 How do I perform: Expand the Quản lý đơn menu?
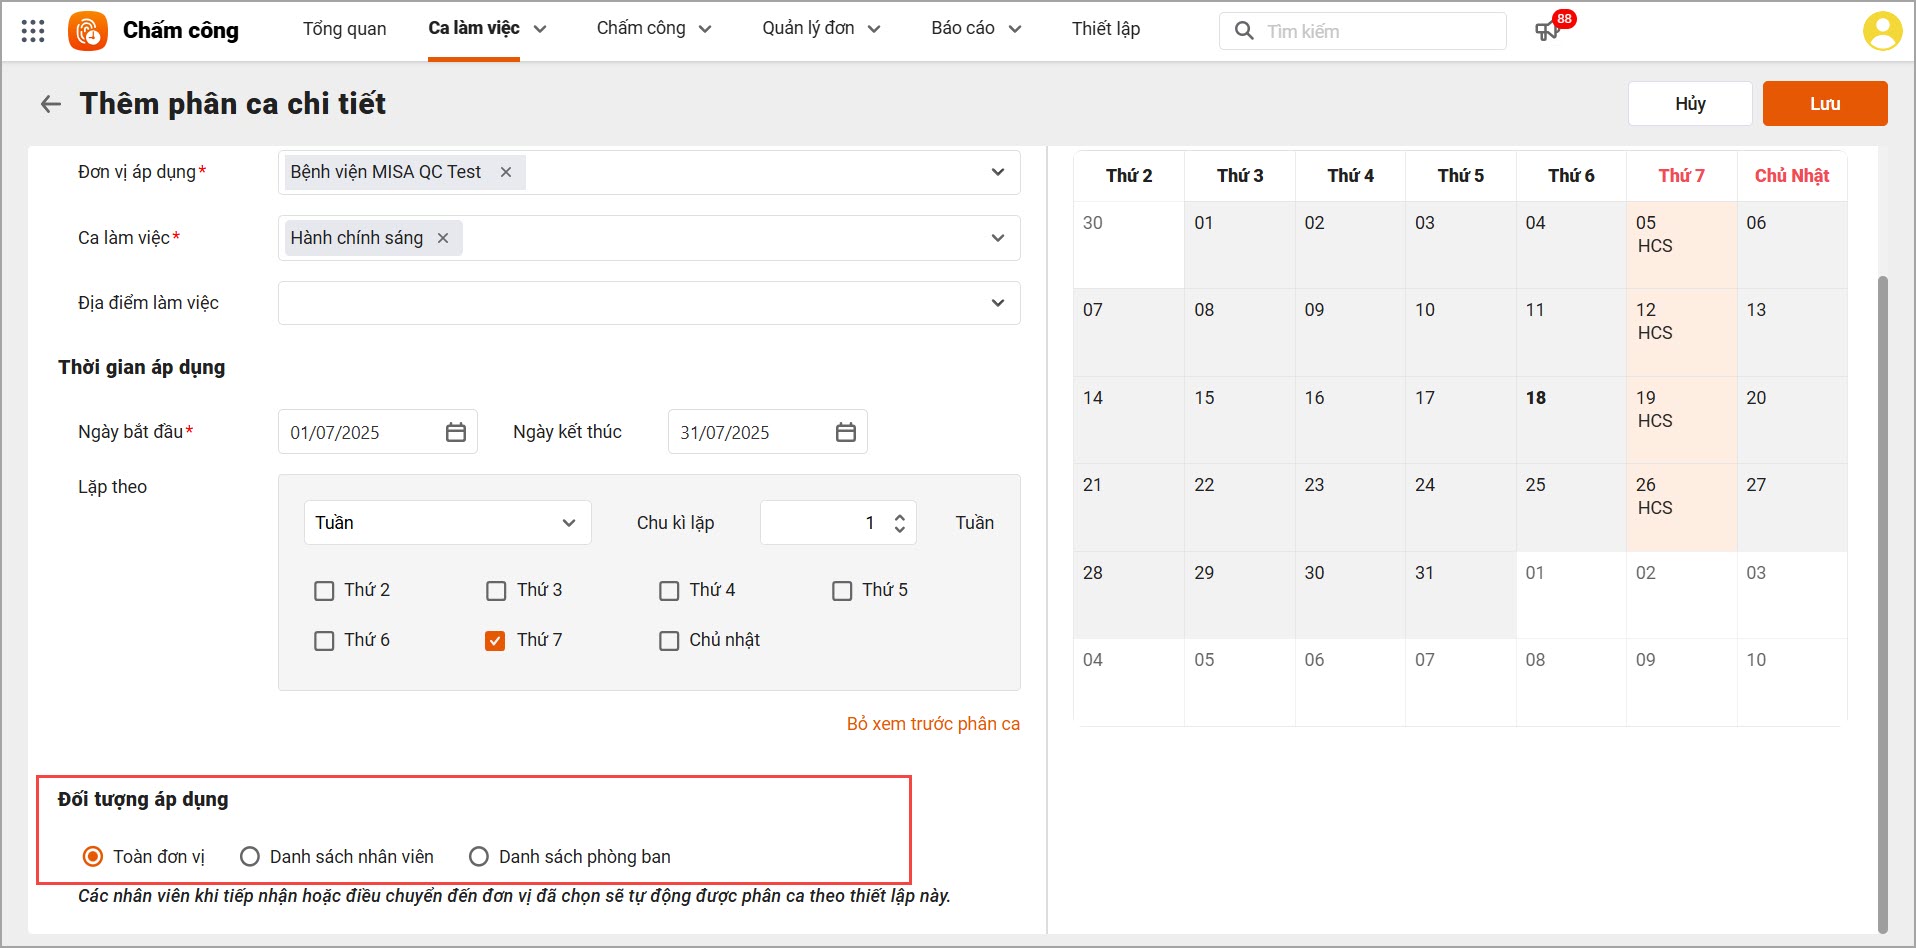[820, 29]
